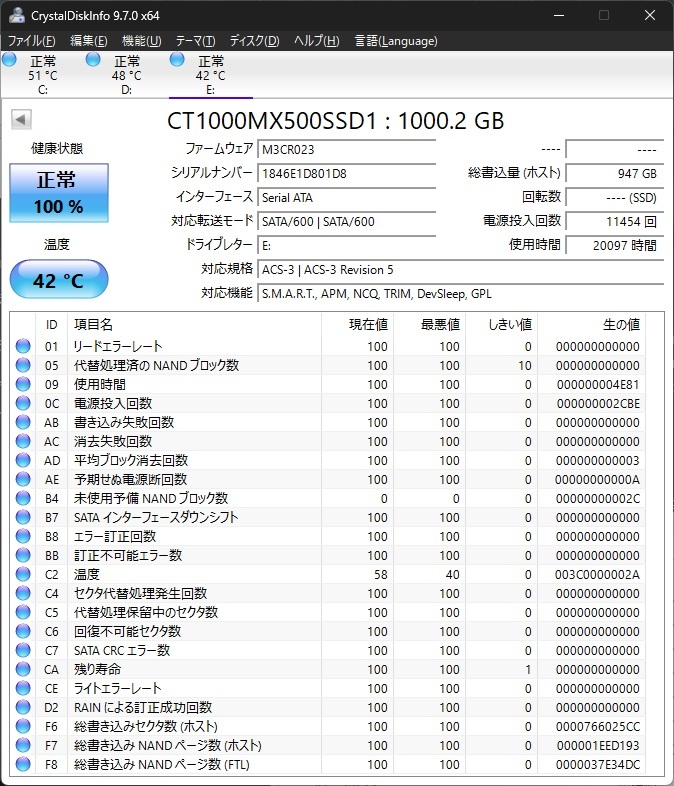
Task: Click the 生の値 column header
Action: 591,324
